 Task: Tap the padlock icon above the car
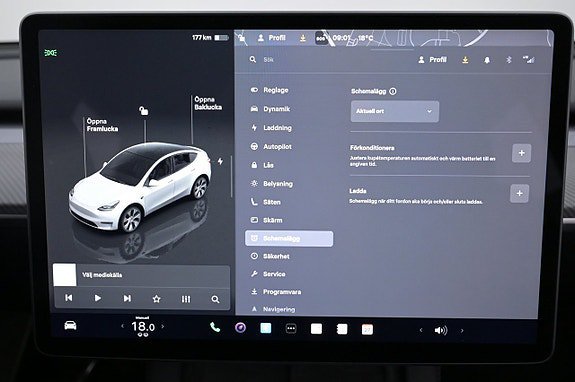[x=144, y=110]
